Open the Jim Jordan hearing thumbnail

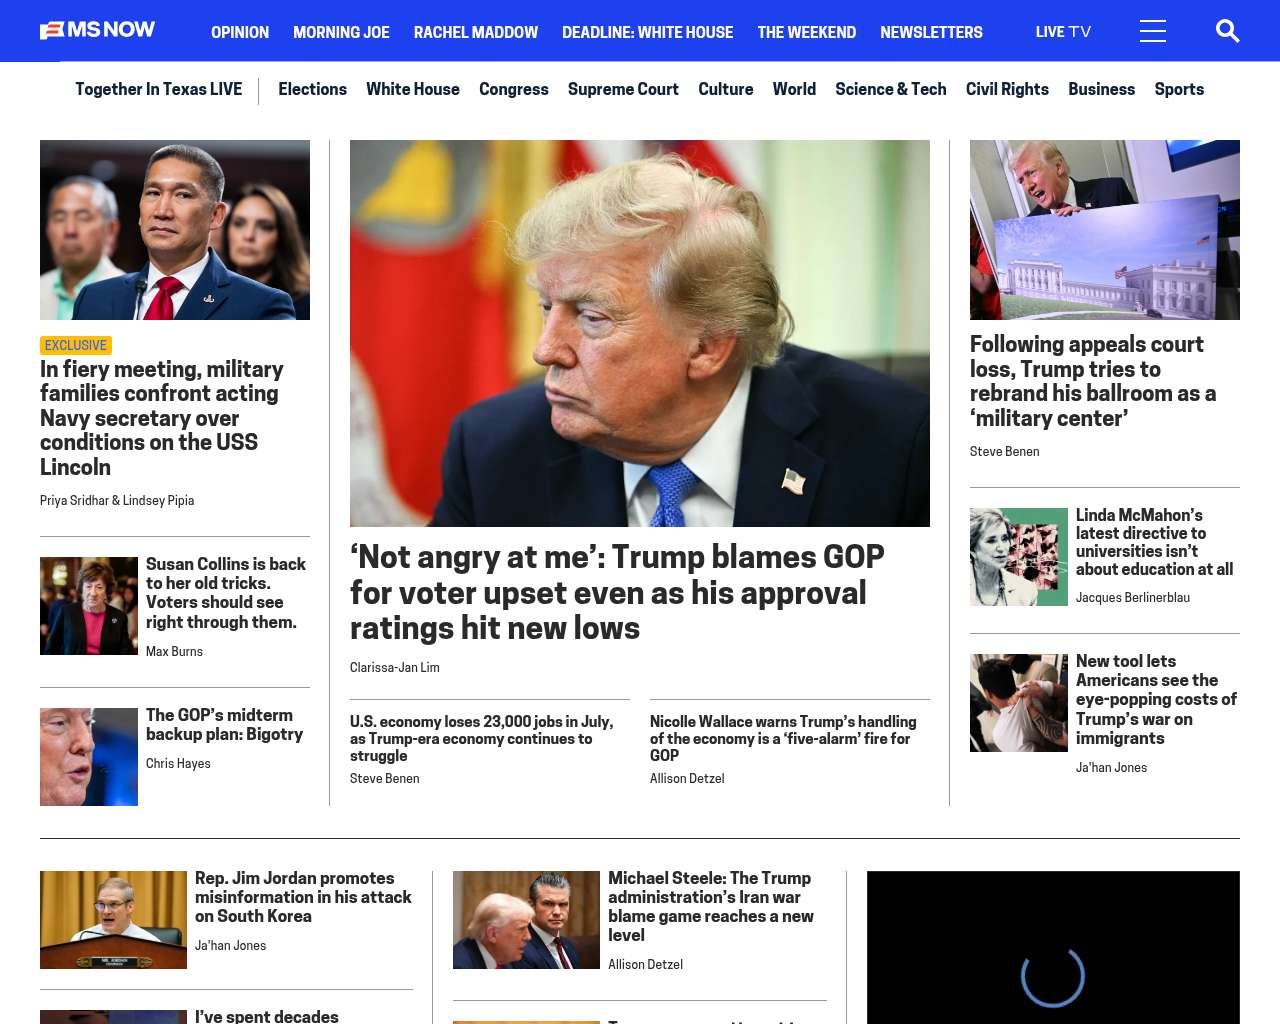(x=113, y=920)
